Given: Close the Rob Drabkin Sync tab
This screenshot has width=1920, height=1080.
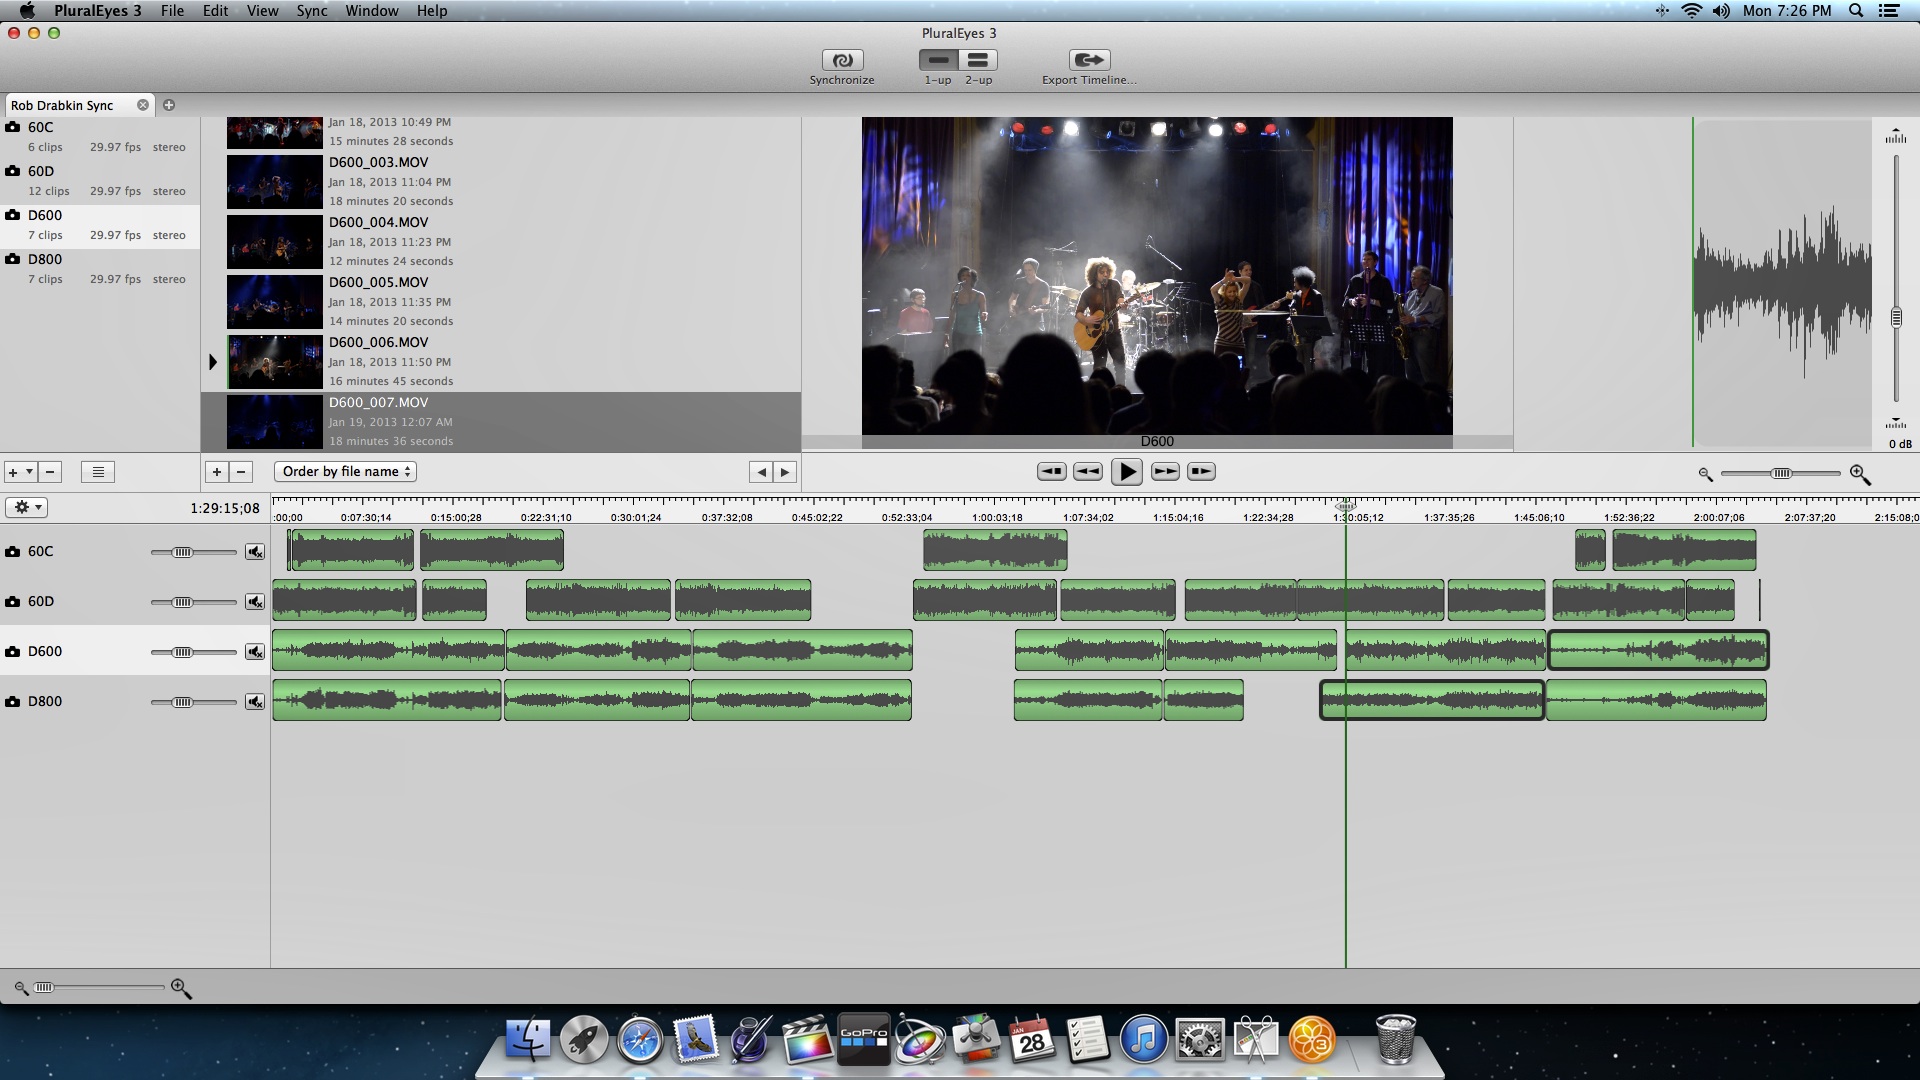Looking at the screenshot, I should 143,105.
